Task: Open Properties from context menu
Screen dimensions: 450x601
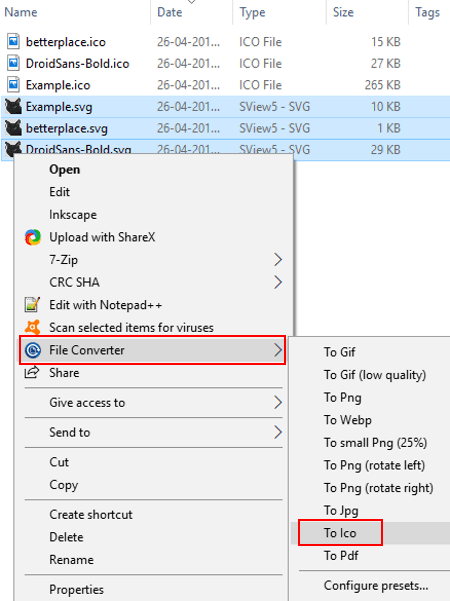Action: tap(76, 590)
